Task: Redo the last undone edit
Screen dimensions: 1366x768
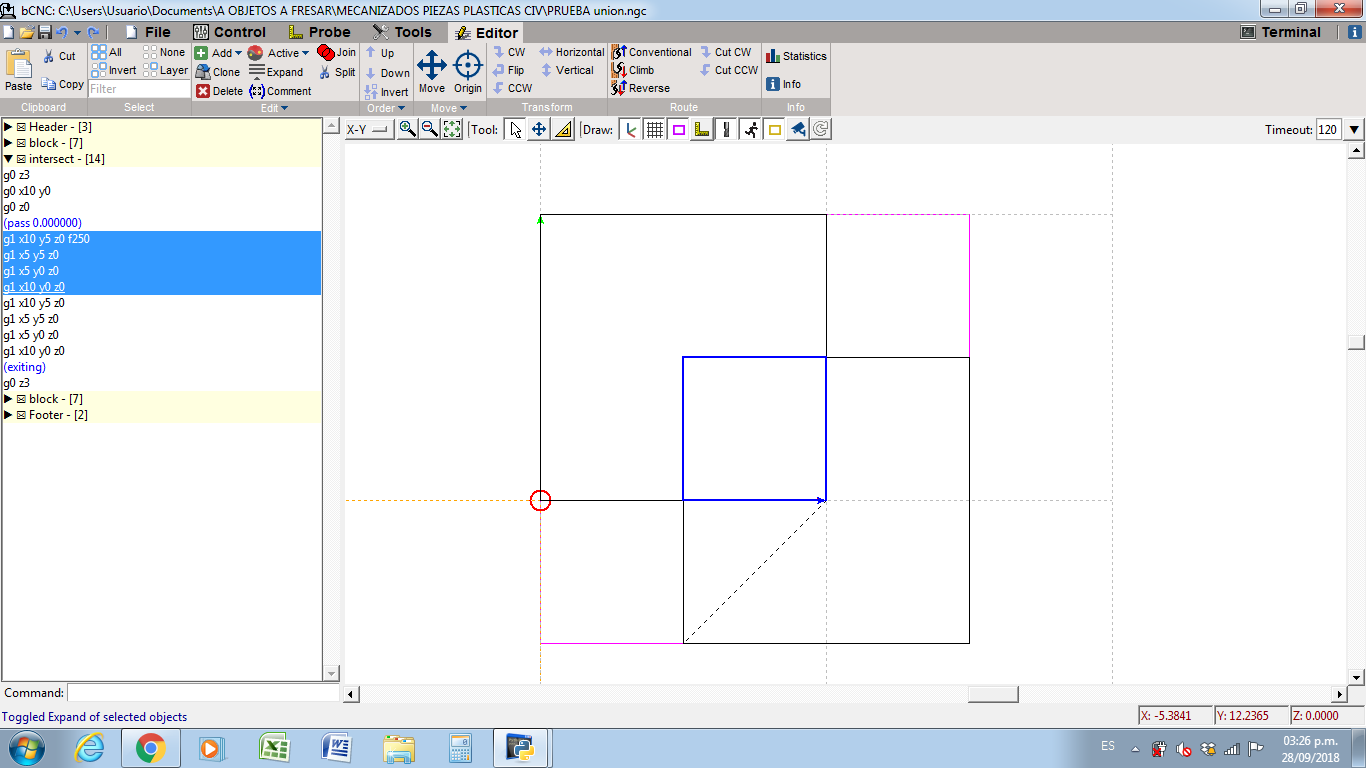Action: coord(93,32)
